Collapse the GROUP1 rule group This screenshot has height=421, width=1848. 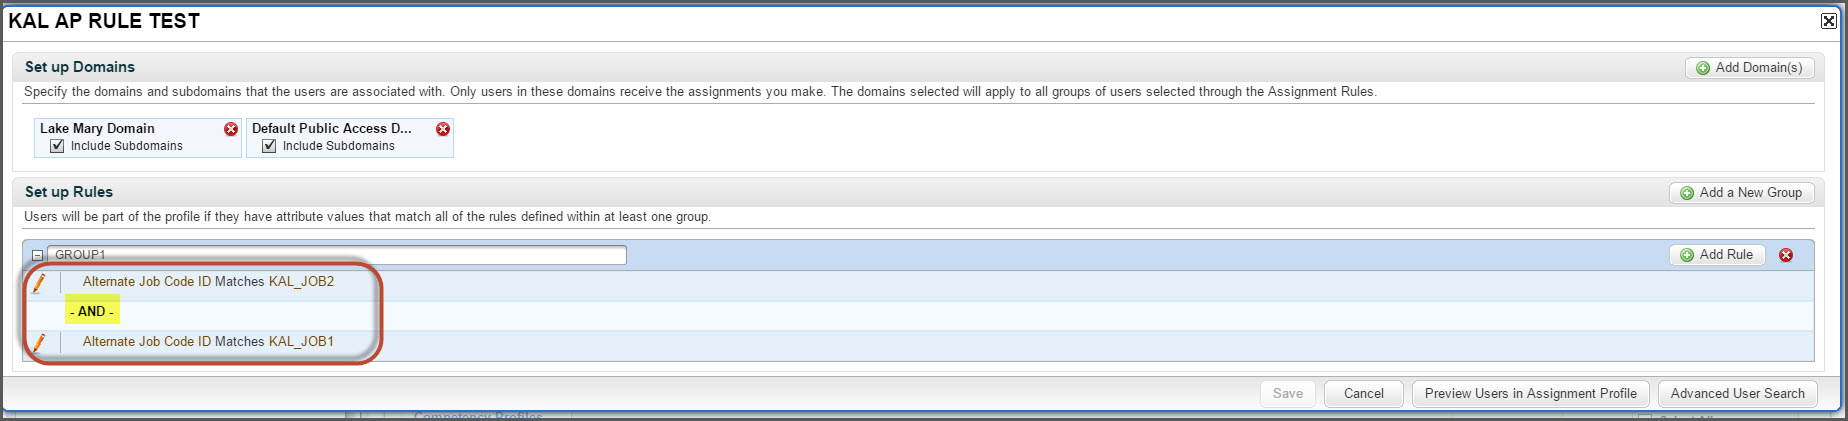coord(37,255)
